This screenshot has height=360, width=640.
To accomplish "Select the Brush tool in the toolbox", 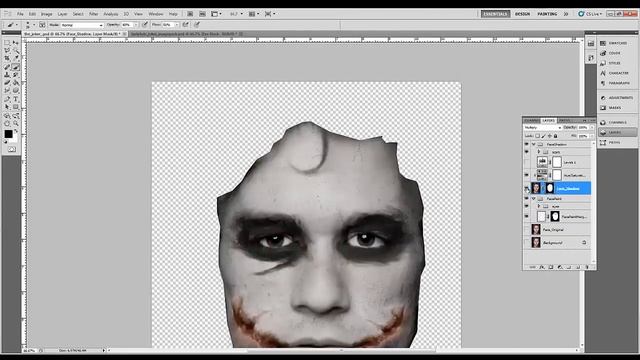I will [16, 67].
